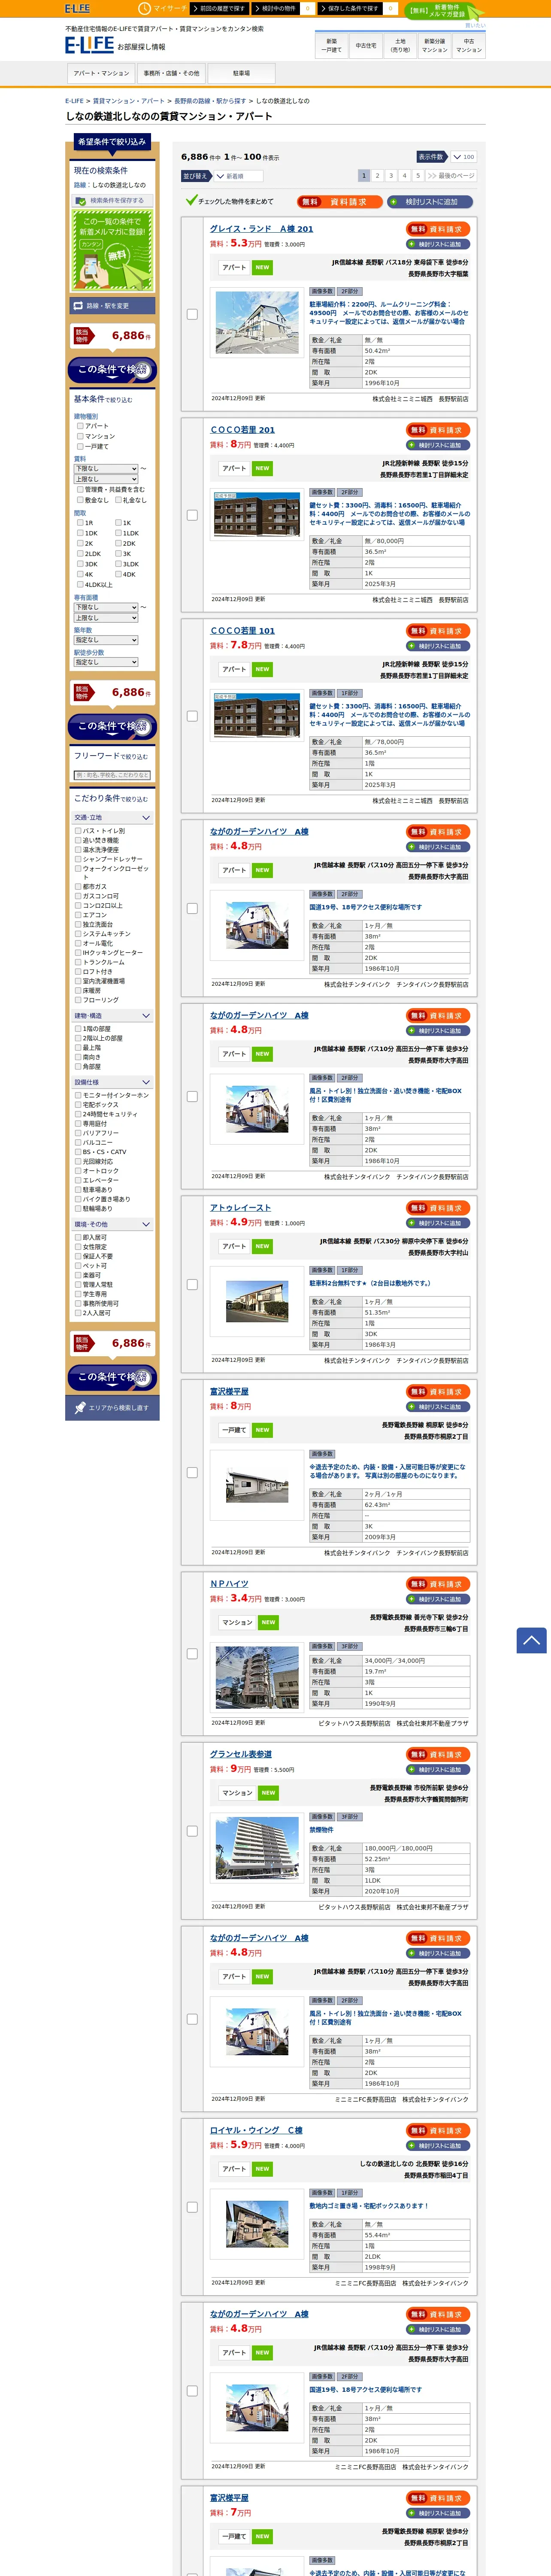The height and width of the screenshot is (2576, 551).
Task: Click the NEW badge on グレイス・ランド listing
Action: [262, 267]
